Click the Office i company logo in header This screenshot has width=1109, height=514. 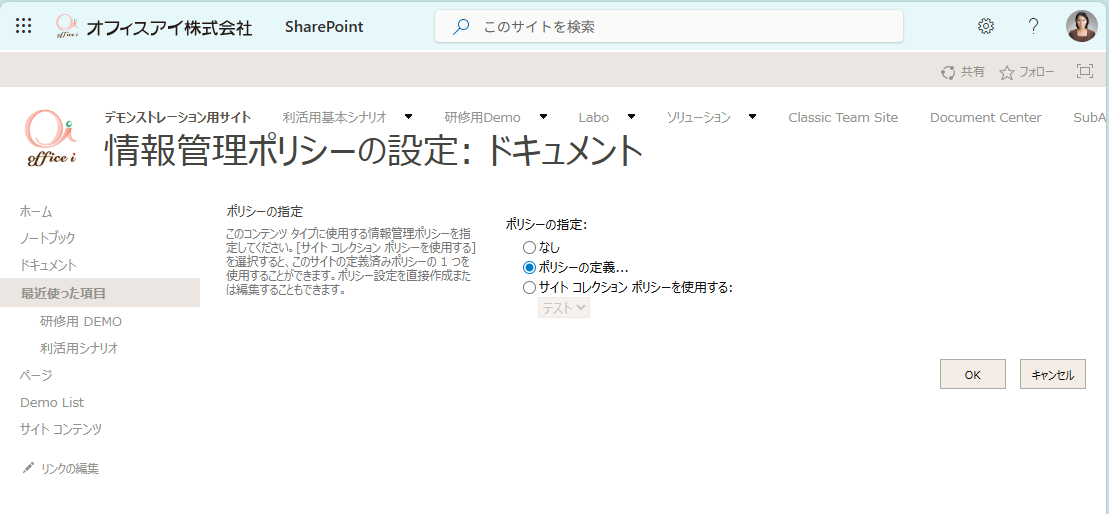[x=66, y=26]
